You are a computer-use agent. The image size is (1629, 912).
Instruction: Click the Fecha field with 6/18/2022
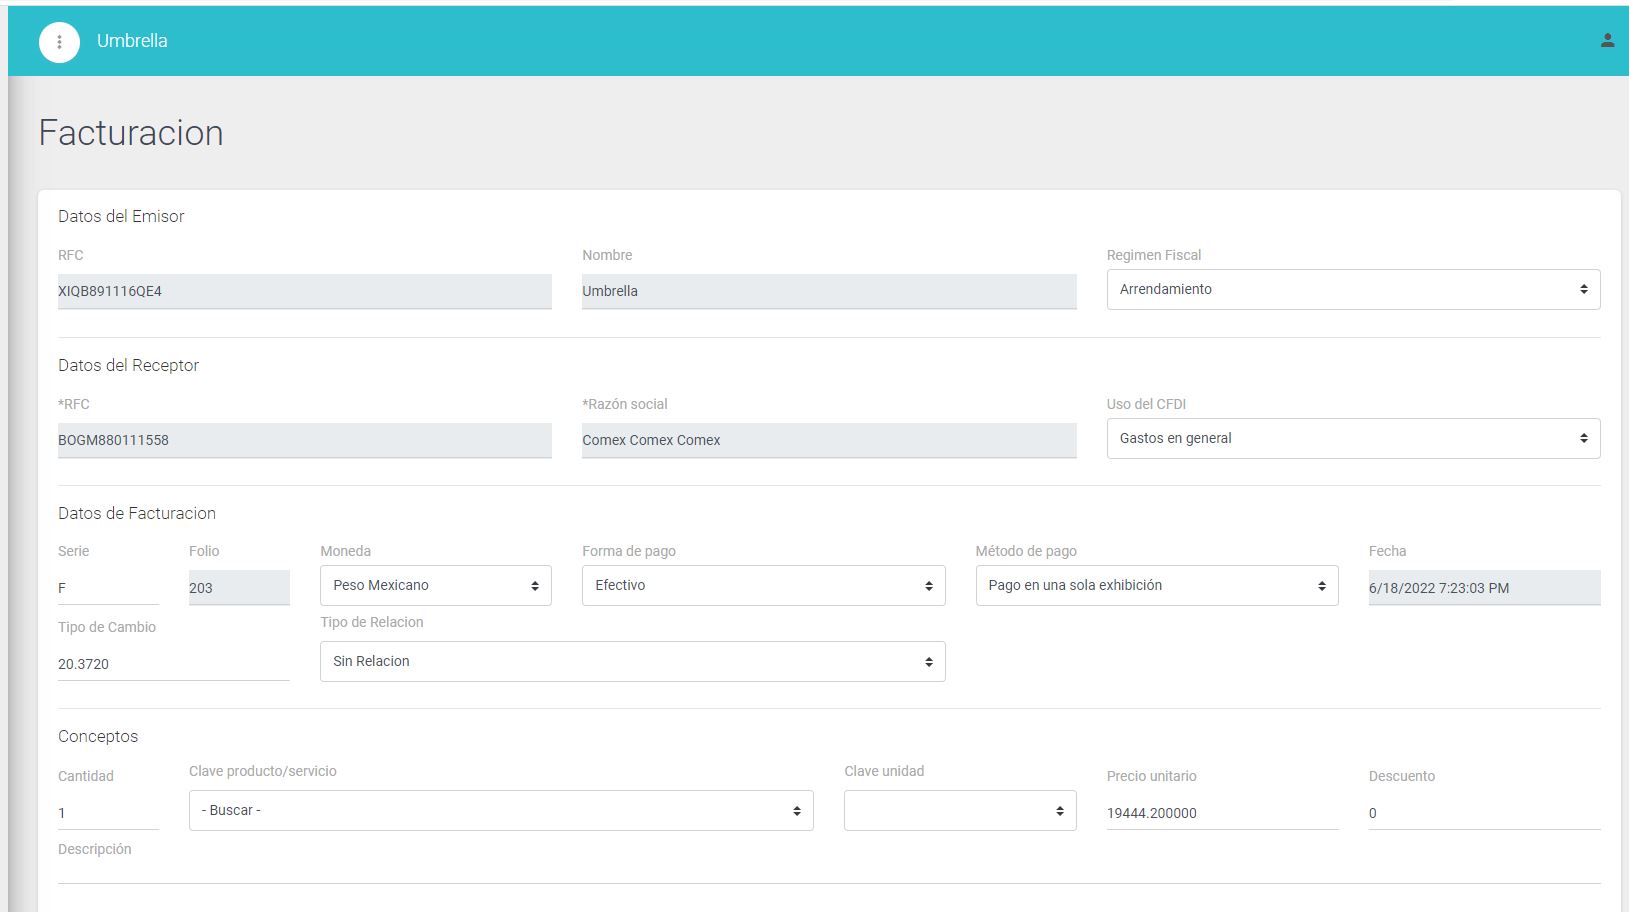[1484, 588]
